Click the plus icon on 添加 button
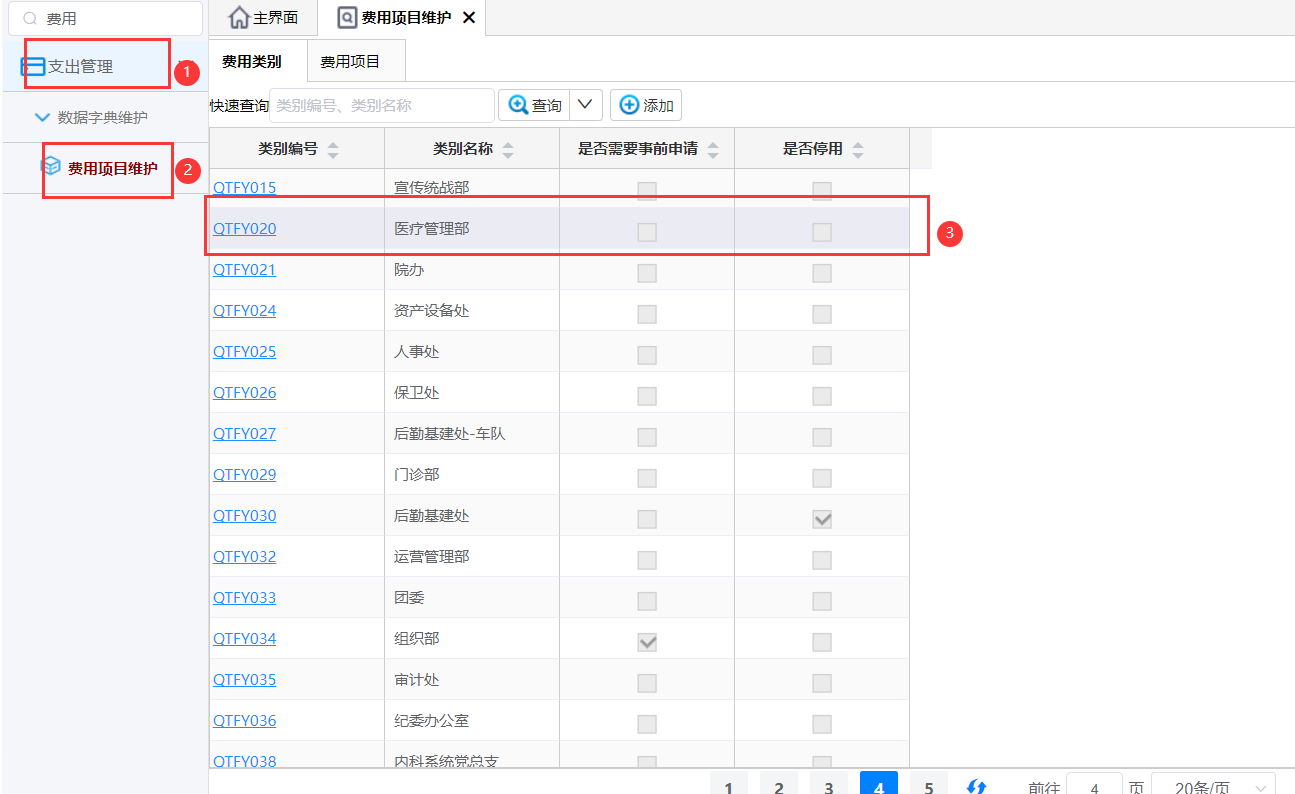Viewport: 1295px width, 794px height. (629, 105)
